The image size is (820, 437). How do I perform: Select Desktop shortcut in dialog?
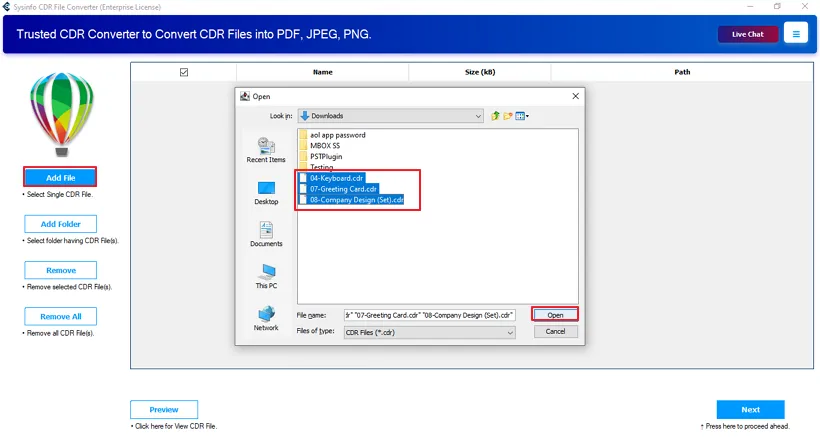[x=266, y=193]
